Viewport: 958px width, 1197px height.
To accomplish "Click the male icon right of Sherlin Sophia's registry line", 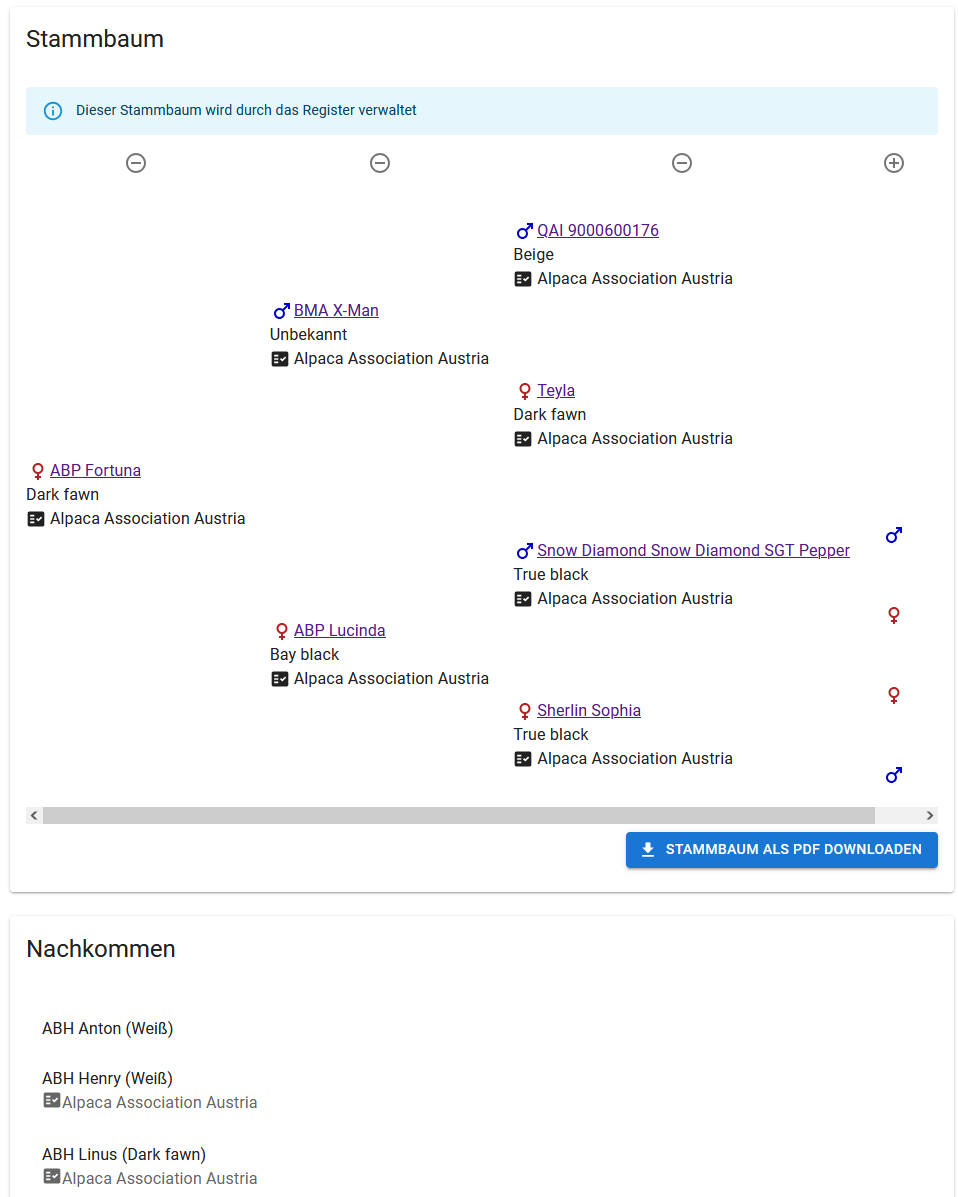I will coord(893,775).
